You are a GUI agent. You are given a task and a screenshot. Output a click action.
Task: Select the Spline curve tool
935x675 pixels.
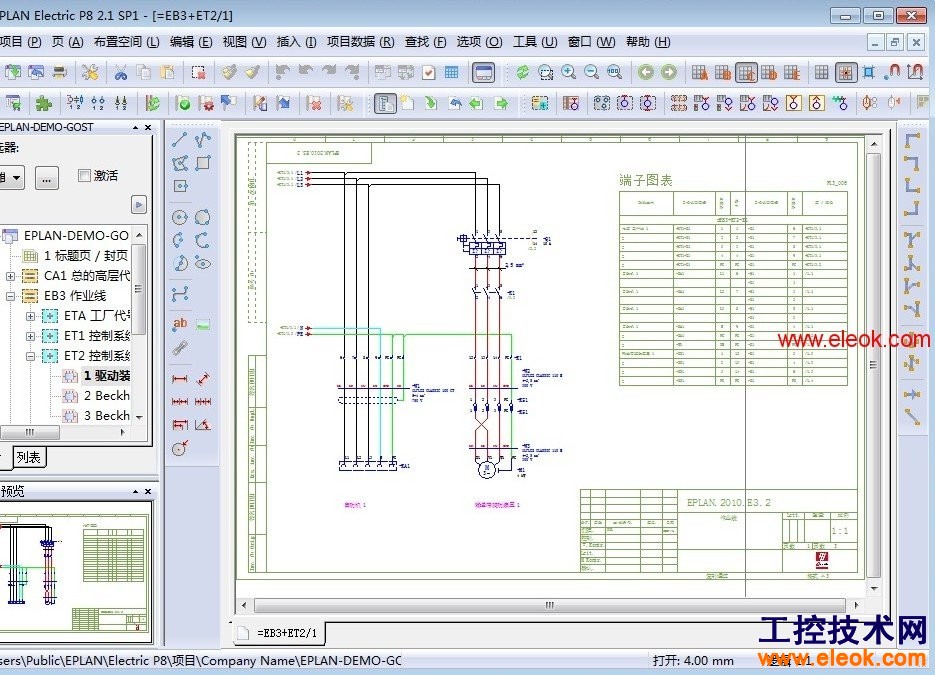(179, 294)
